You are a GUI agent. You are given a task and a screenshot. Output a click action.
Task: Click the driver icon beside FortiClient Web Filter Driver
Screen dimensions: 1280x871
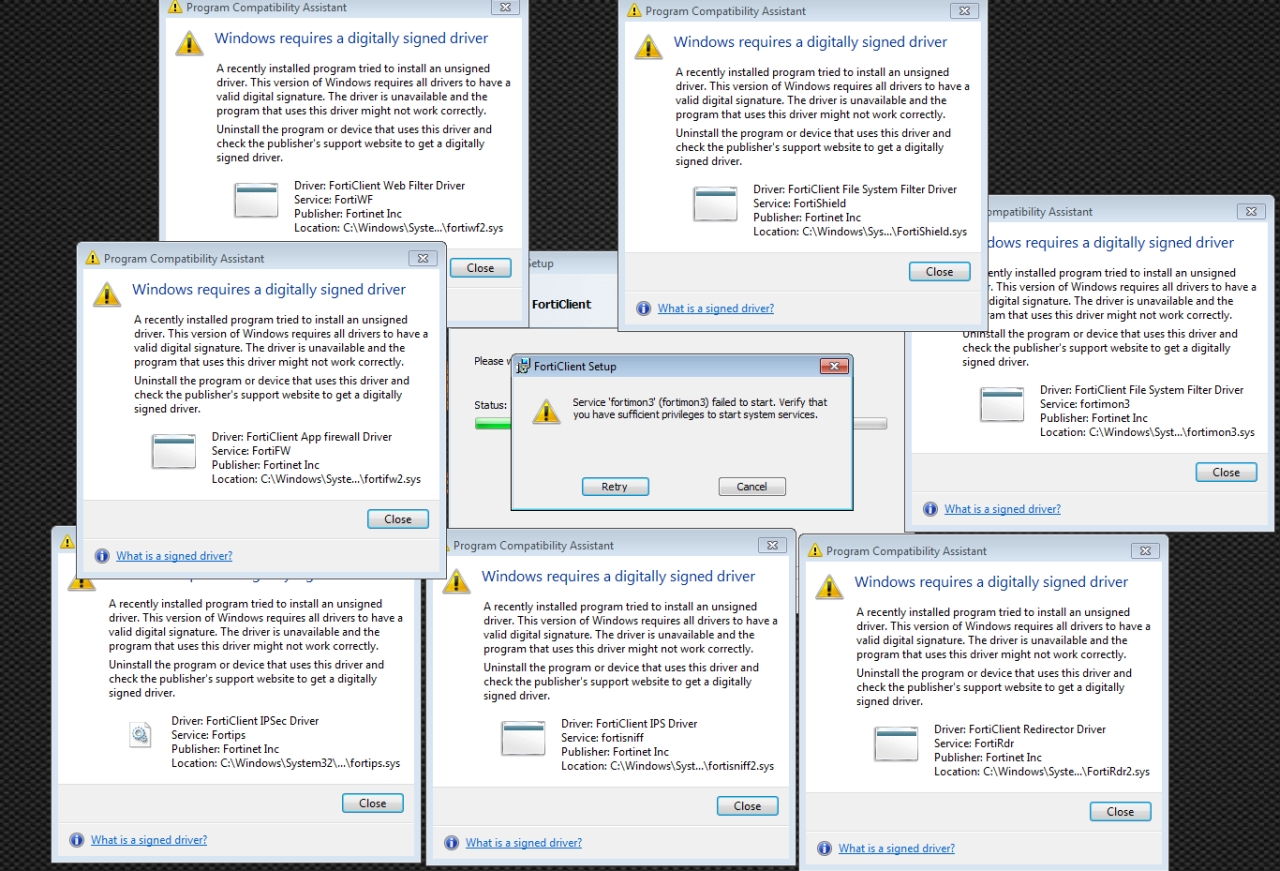pos(256,200)
